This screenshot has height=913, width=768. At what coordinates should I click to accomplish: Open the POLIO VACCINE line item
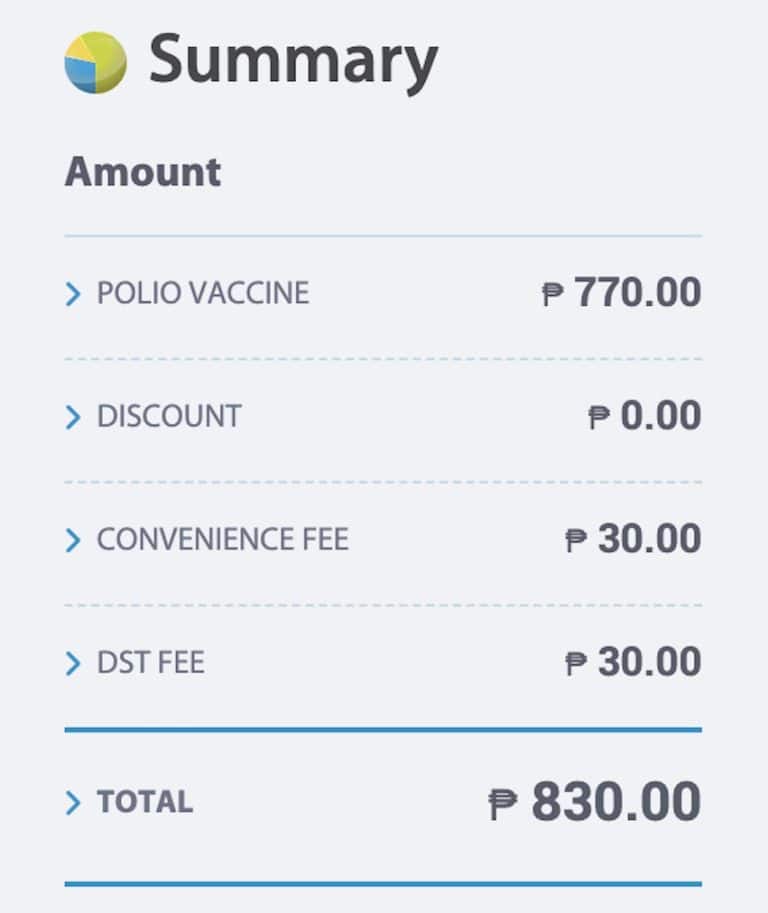pos(203,293)
